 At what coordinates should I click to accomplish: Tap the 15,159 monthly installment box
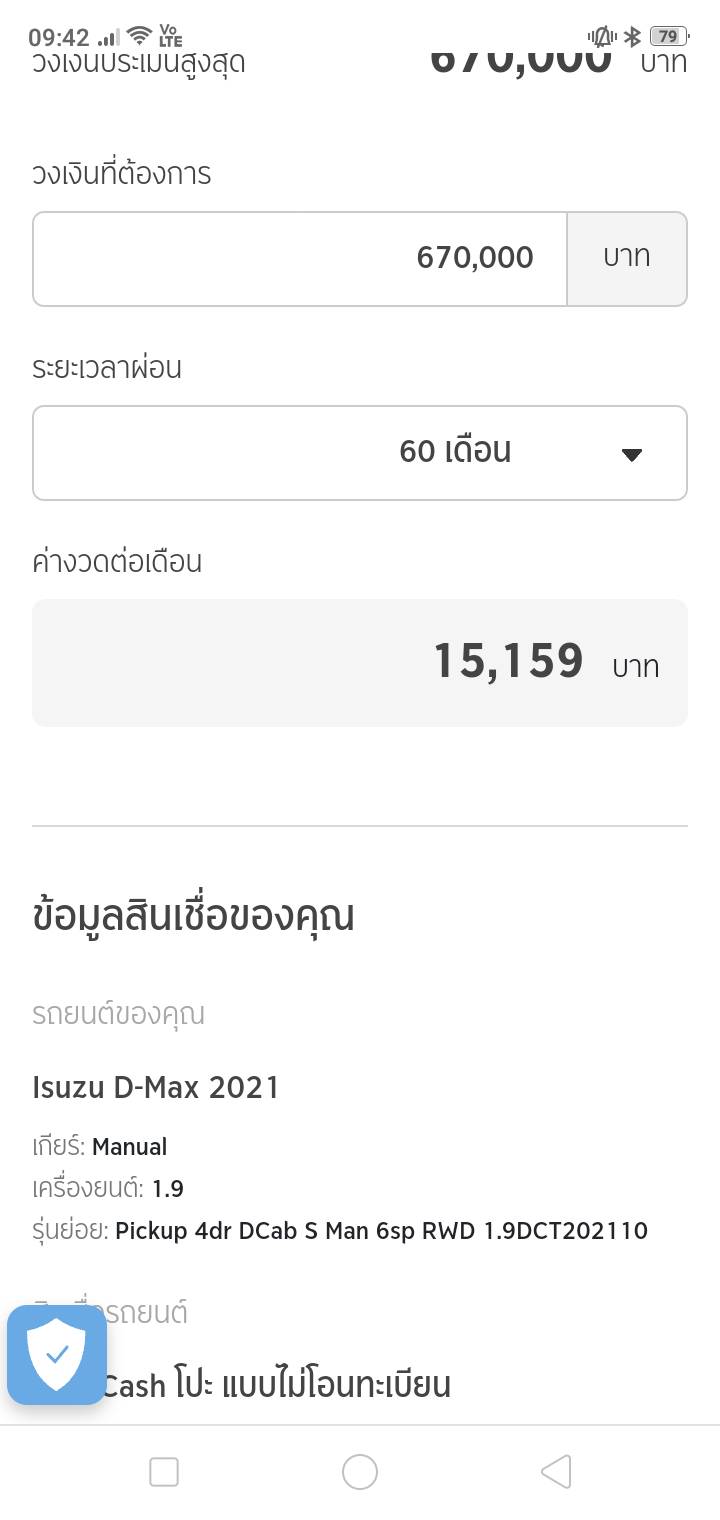pos(360,662)
